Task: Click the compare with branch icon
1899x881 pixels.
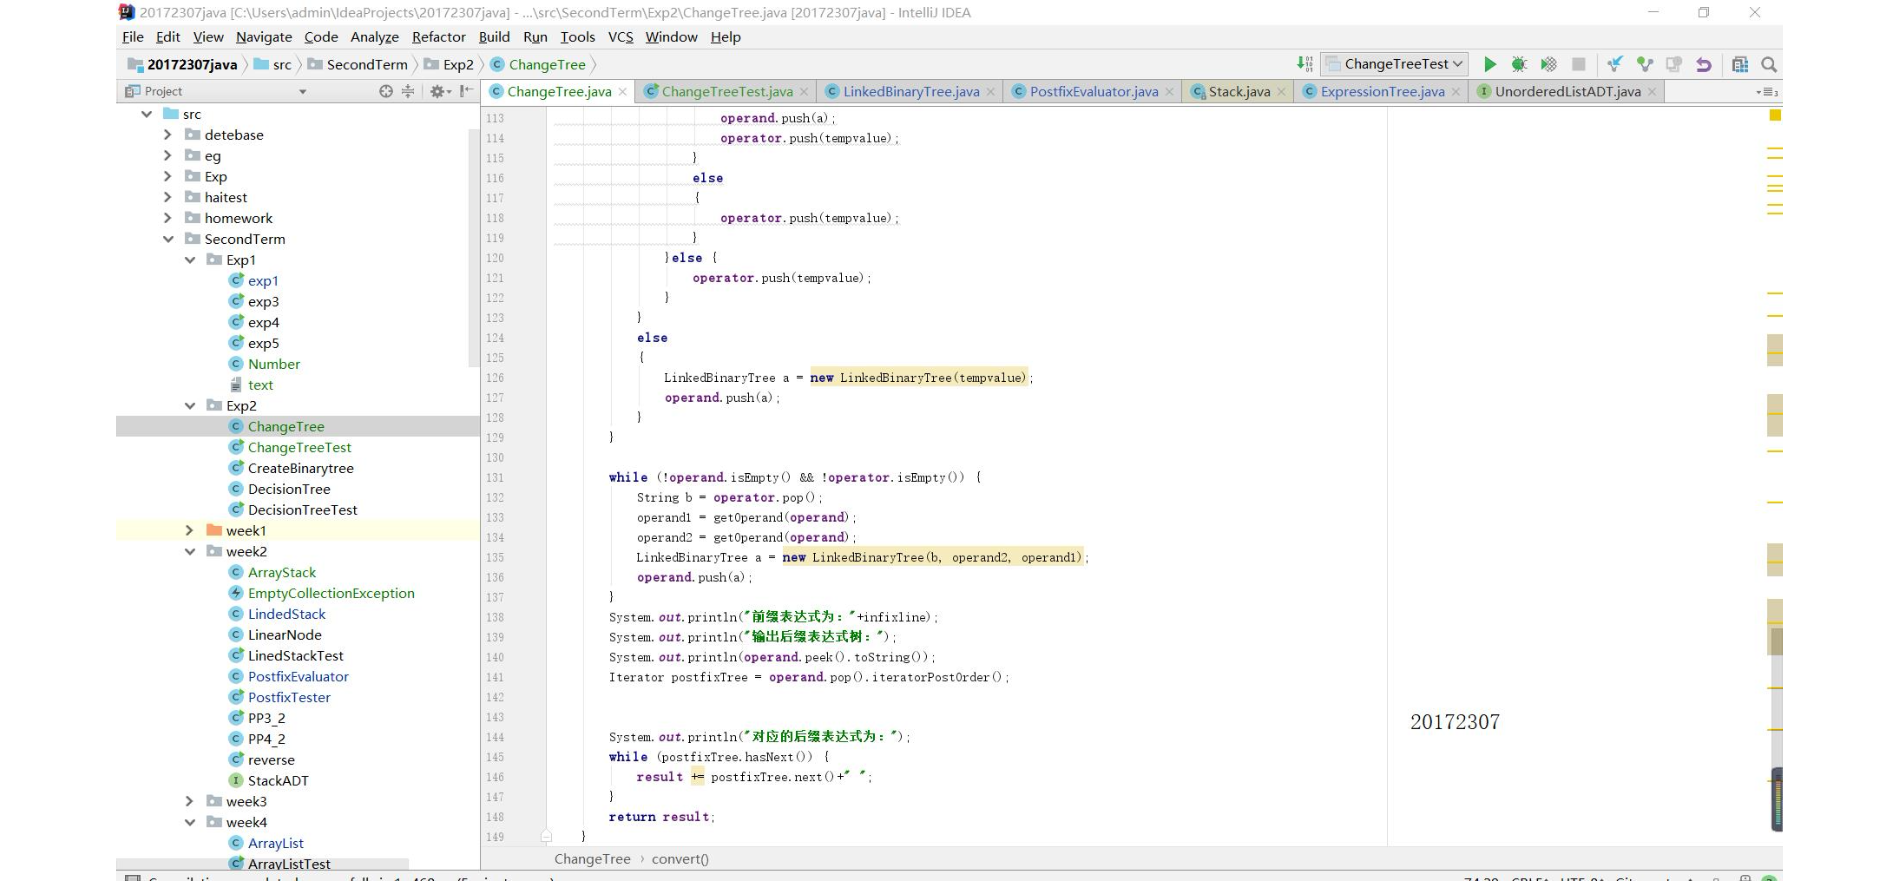Action: point(1673,64)
